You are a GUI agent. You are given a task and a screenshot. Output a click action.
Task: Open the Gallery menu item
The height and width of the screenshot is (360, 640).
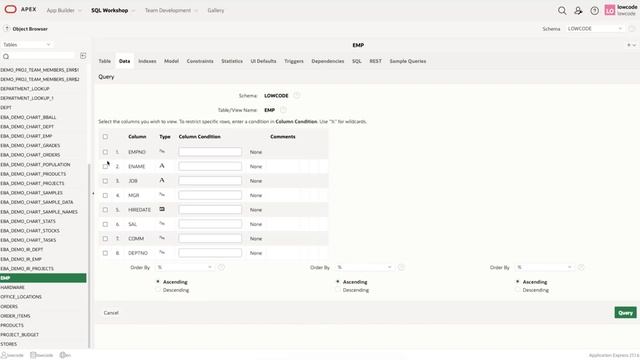pyautogui.click(x=216, y=10)
